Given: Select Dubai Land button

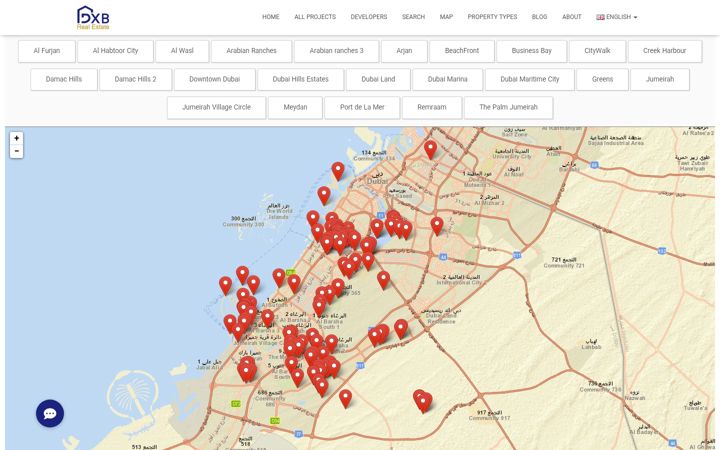Looking at the screenshot, I should click(378, 79).
